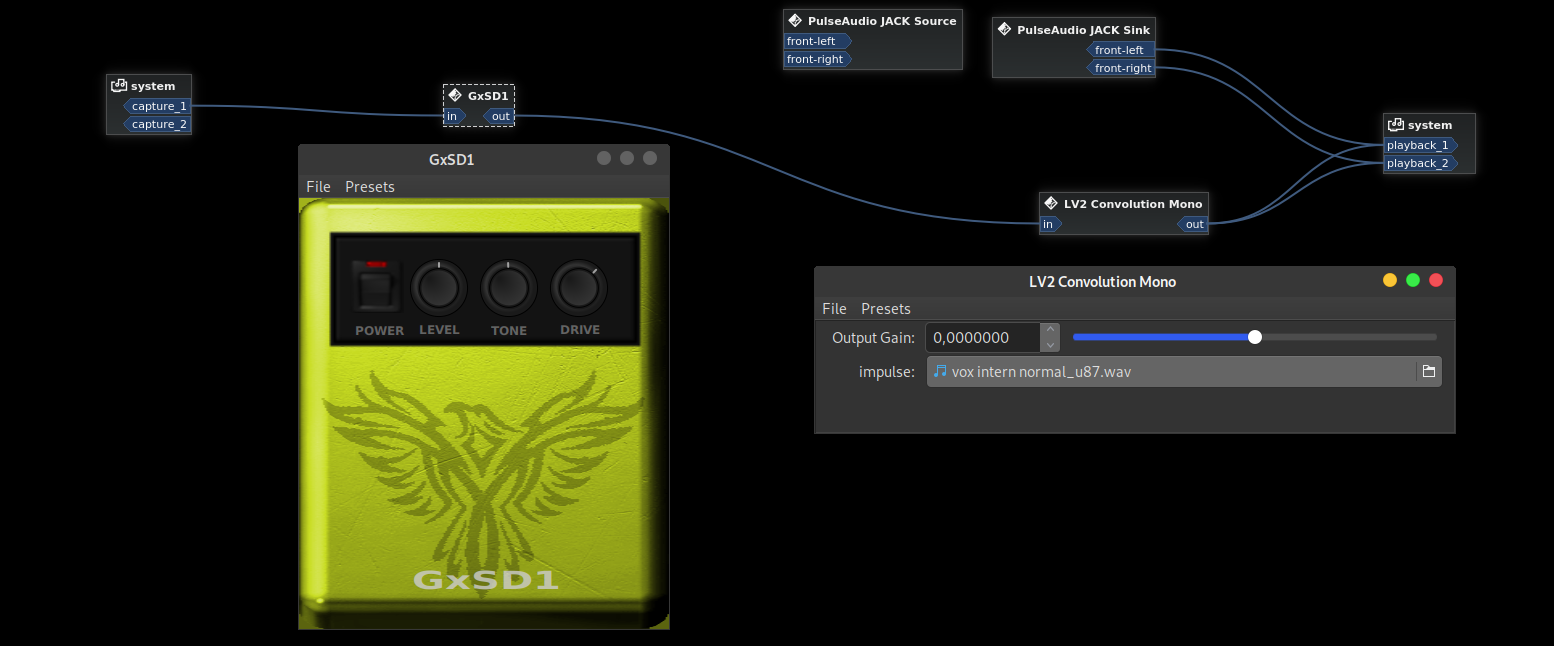
Task: Click PulseAudio JACK Sink node title
Action: click(x=1083, y=30)
